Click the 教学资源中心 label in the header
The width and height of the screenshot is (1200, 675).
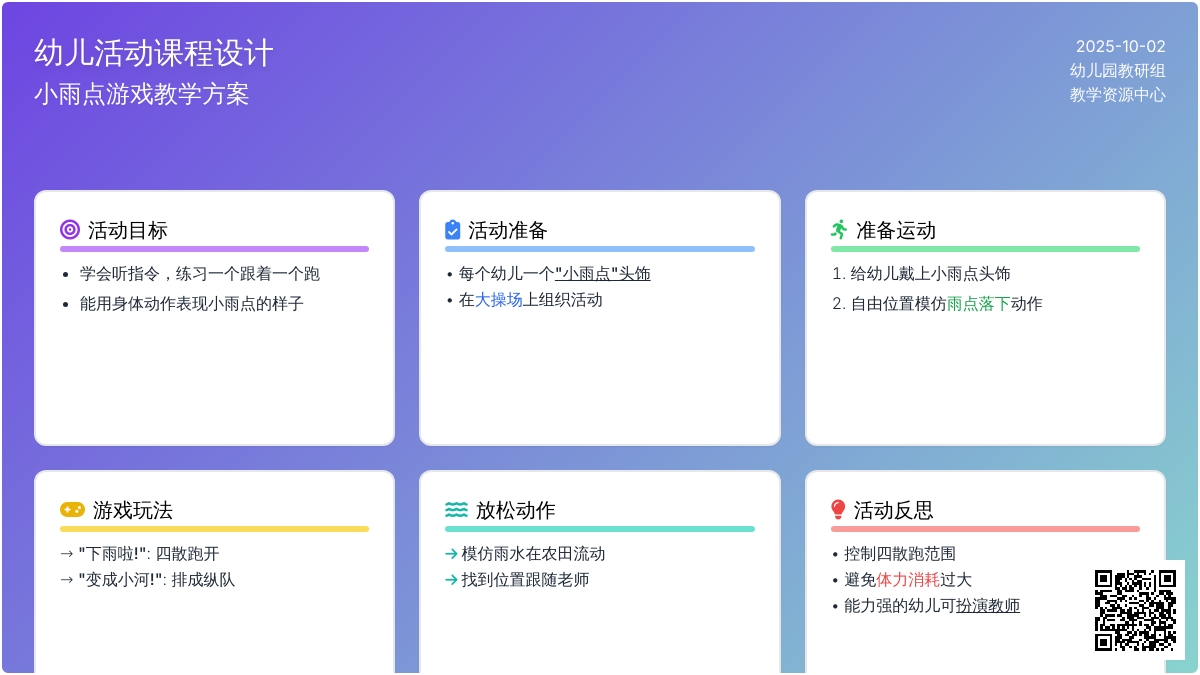[1117, 95]
